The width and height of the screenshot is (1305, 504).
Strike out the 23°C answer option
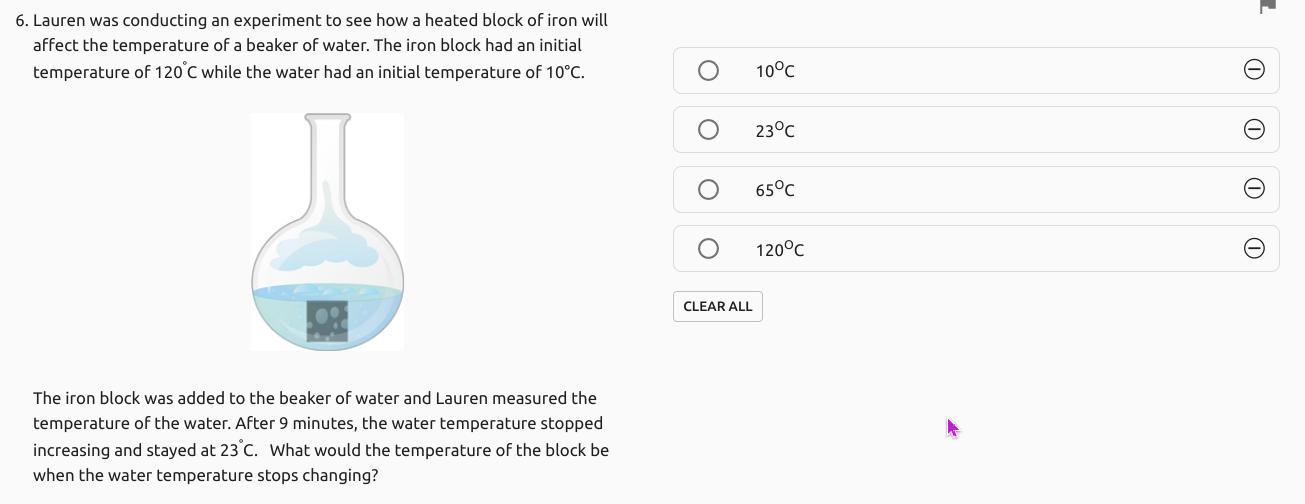tap(1254, 129)
